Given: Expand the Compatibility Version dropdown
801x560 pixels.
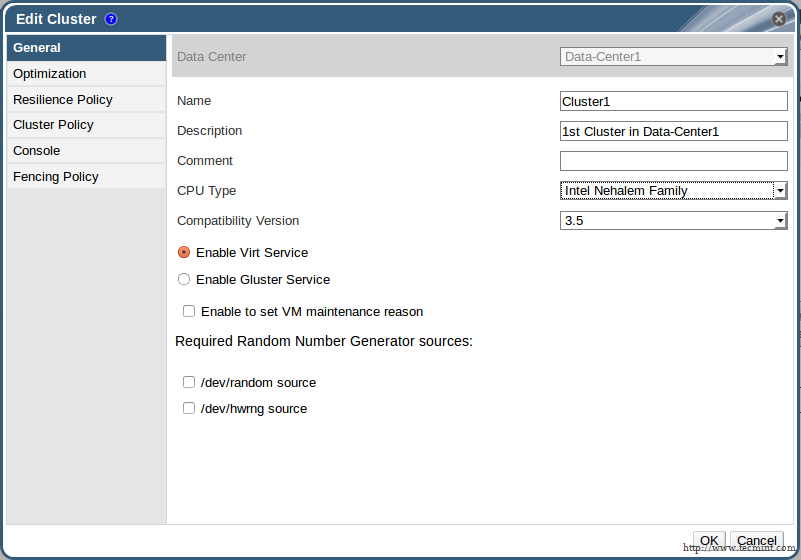Looking at the screenshot, I should [673, 221].
